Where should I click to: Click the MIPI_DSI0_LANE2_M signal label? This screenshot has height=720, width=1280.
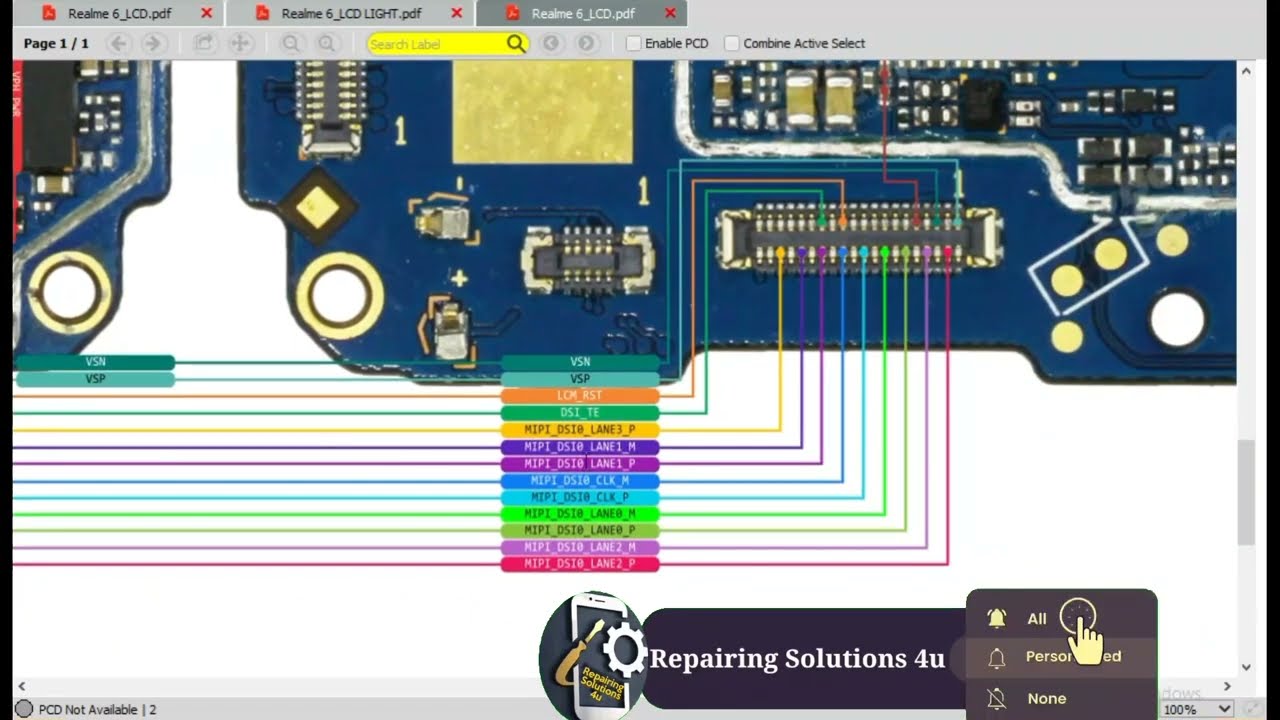(x=580, y=547)
